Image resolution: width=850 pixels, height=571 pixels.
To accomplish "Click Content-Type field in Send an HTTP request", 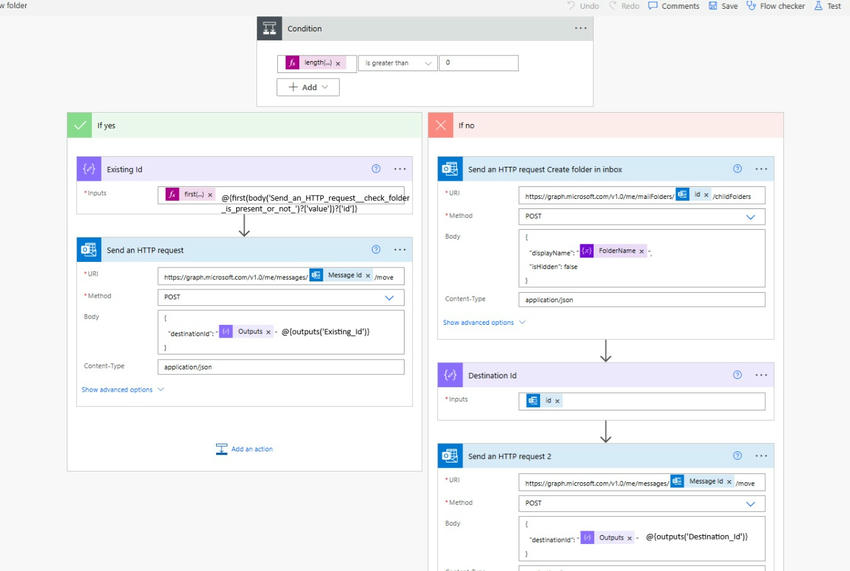I will click(281, 367).
